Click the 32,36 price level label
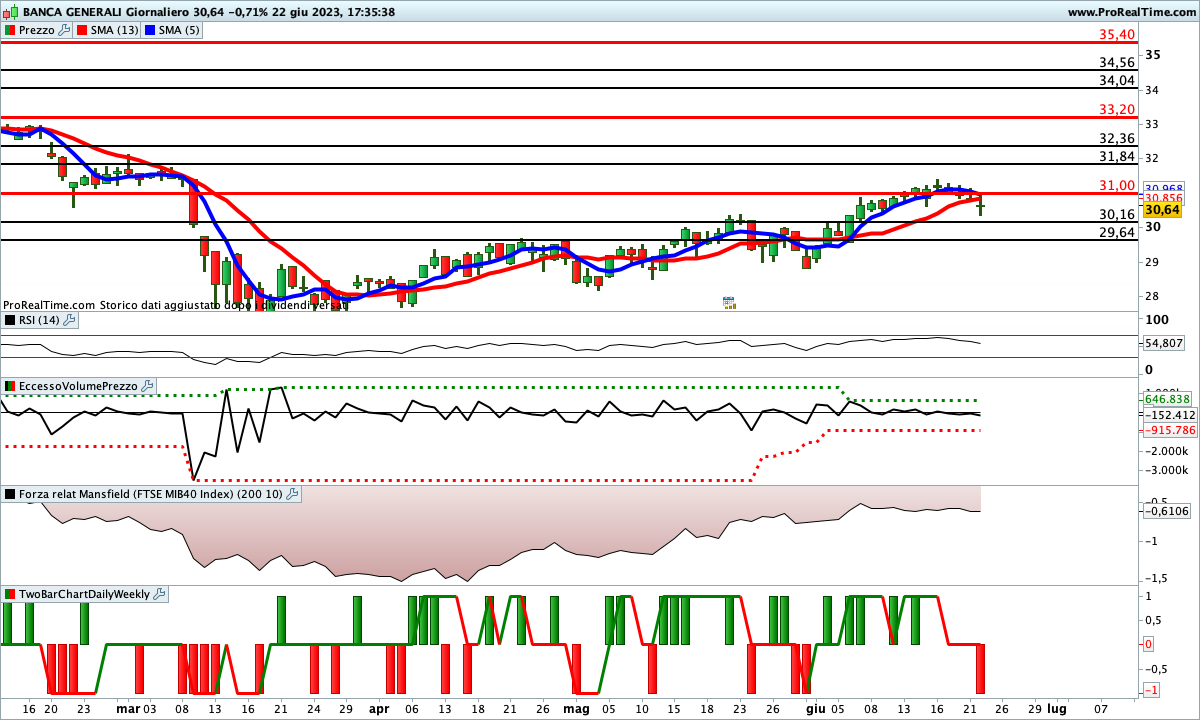Viewport: 1200px width, 720px height. (x=1117, y=138)
